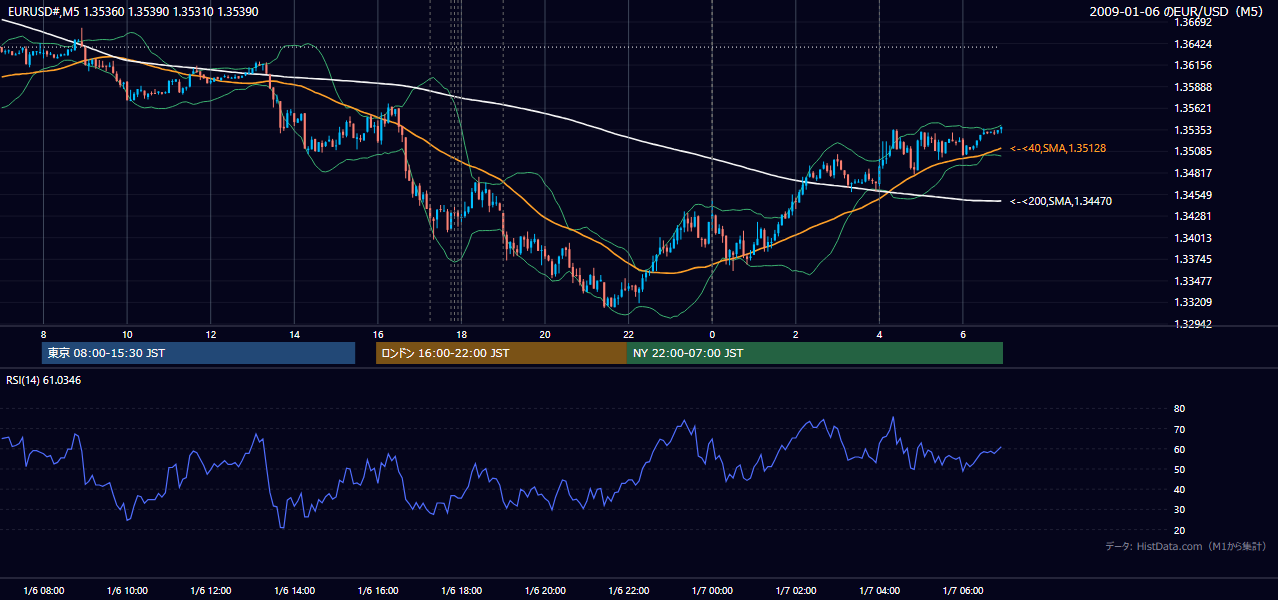The width and height of the screenshot is (1278, 600).
Task: Click the bottom timestamp 1/6 18:00
Action: [461, 591]
